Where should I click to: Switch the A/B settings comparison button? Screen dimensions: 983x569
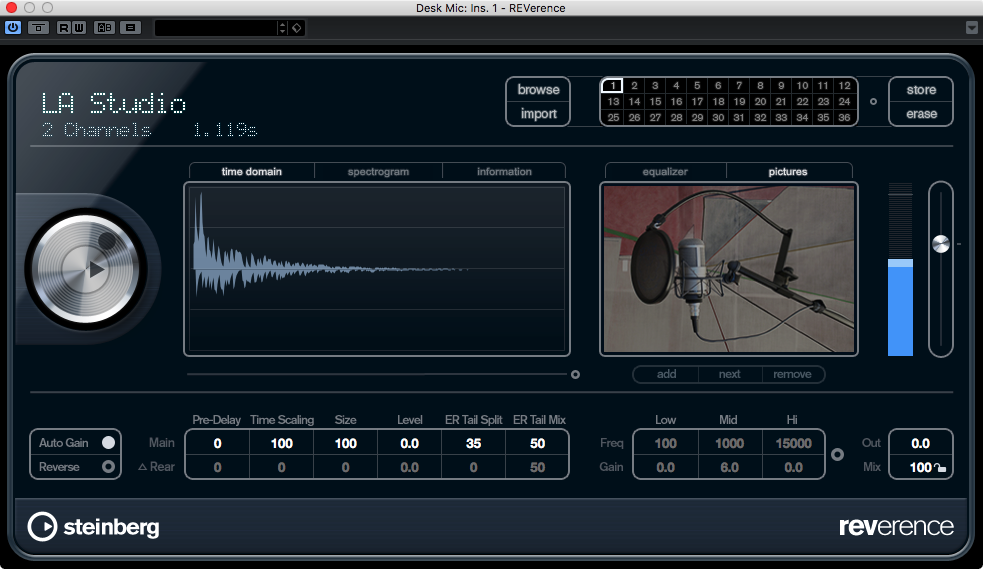[104, 28]
